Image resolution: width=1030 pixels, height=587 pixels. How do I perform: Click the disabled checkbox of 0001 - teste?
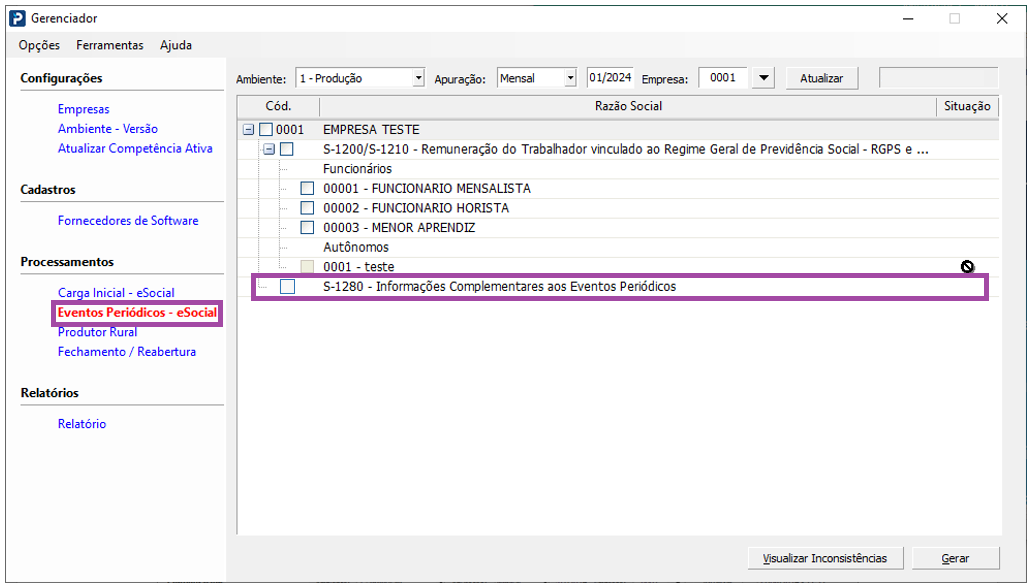307,267
